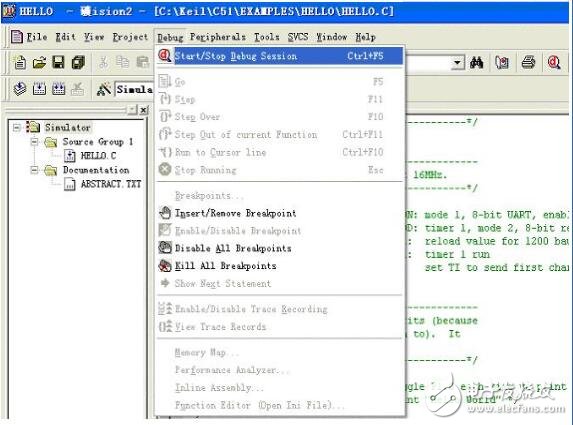This screenshot has width=573, height=425.
Task: Collapse the Simulator tree node
Action: 17,128
